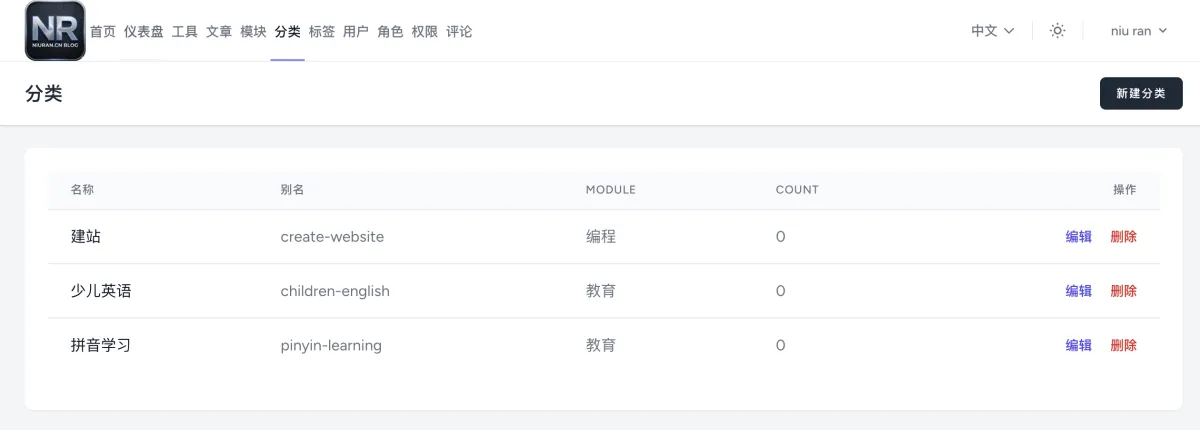
Task: Delete the 少儿英语 category
Action: point(1123,291)
